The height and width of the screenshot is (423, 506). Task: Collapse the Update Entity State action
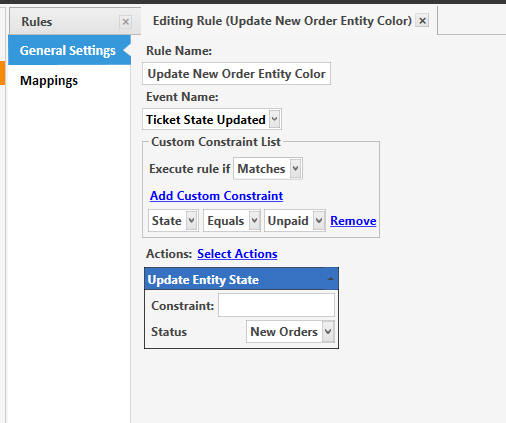[331, 279]
